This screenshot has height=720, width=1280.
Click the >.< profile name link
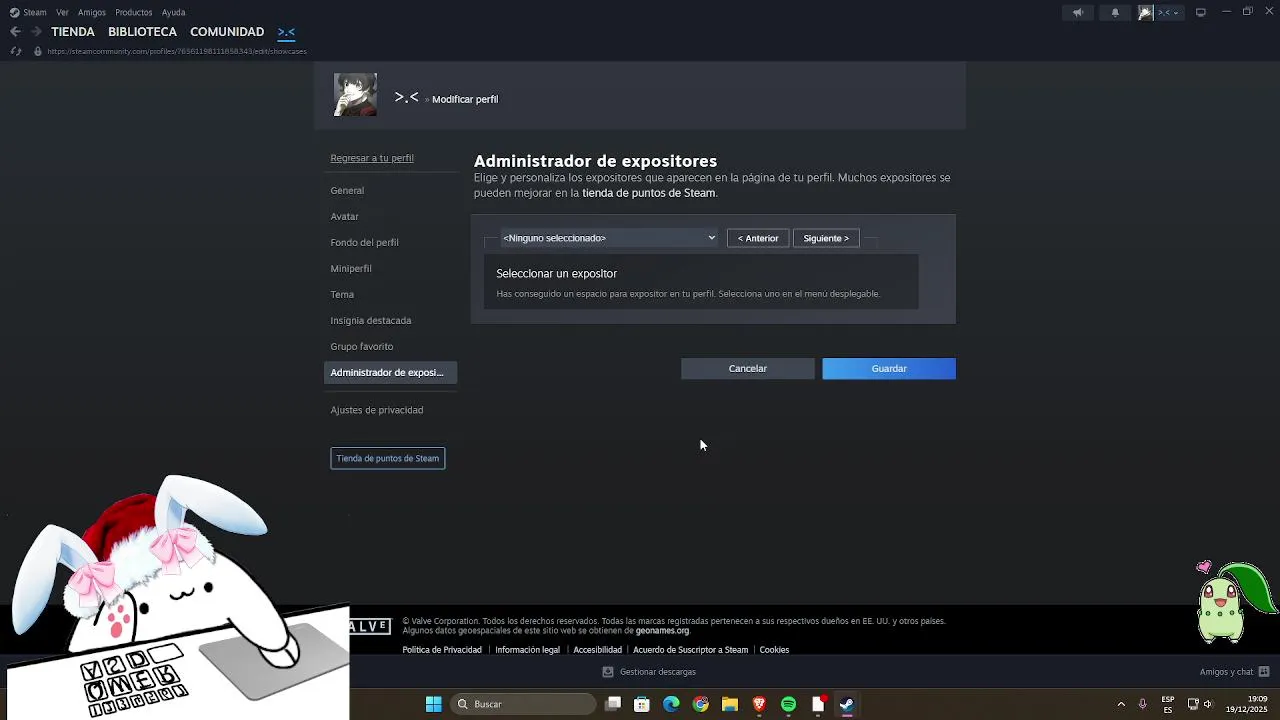pyautogui.click(x=406, y=97)
